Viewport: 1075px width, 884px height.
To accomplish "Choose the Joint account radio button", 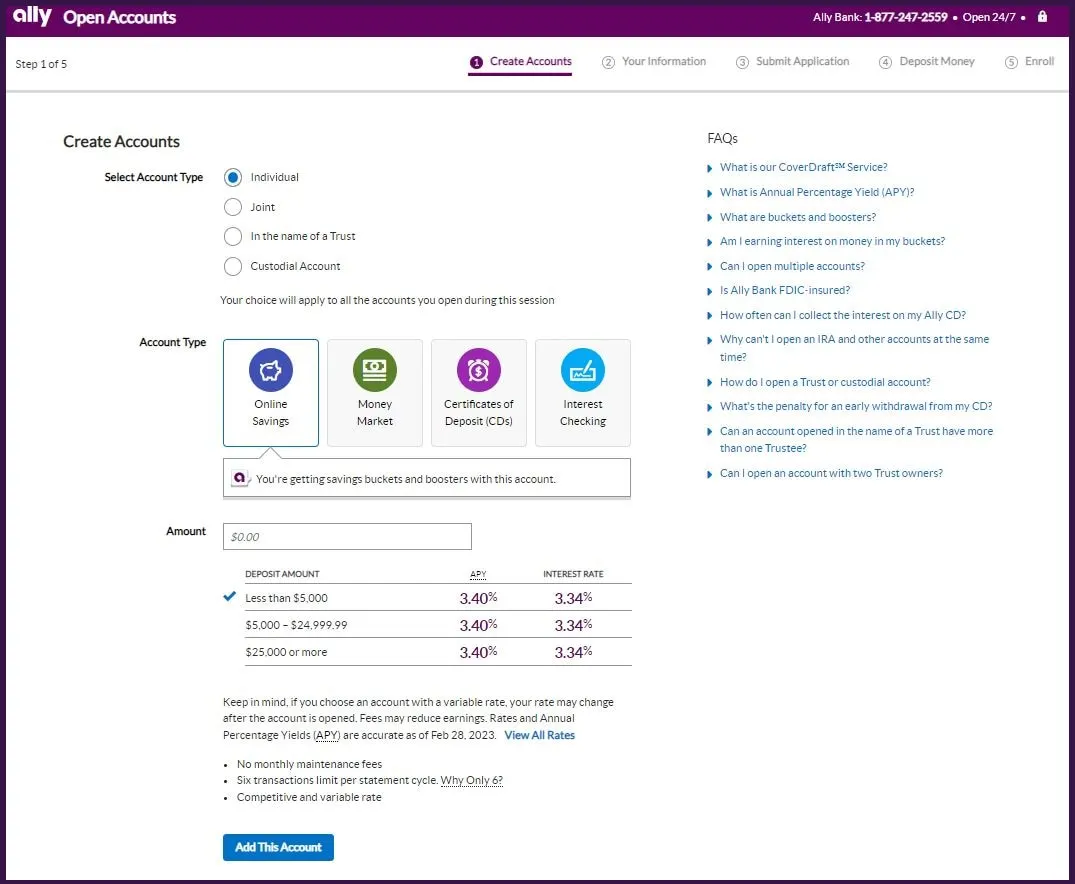I will (233, 207).
